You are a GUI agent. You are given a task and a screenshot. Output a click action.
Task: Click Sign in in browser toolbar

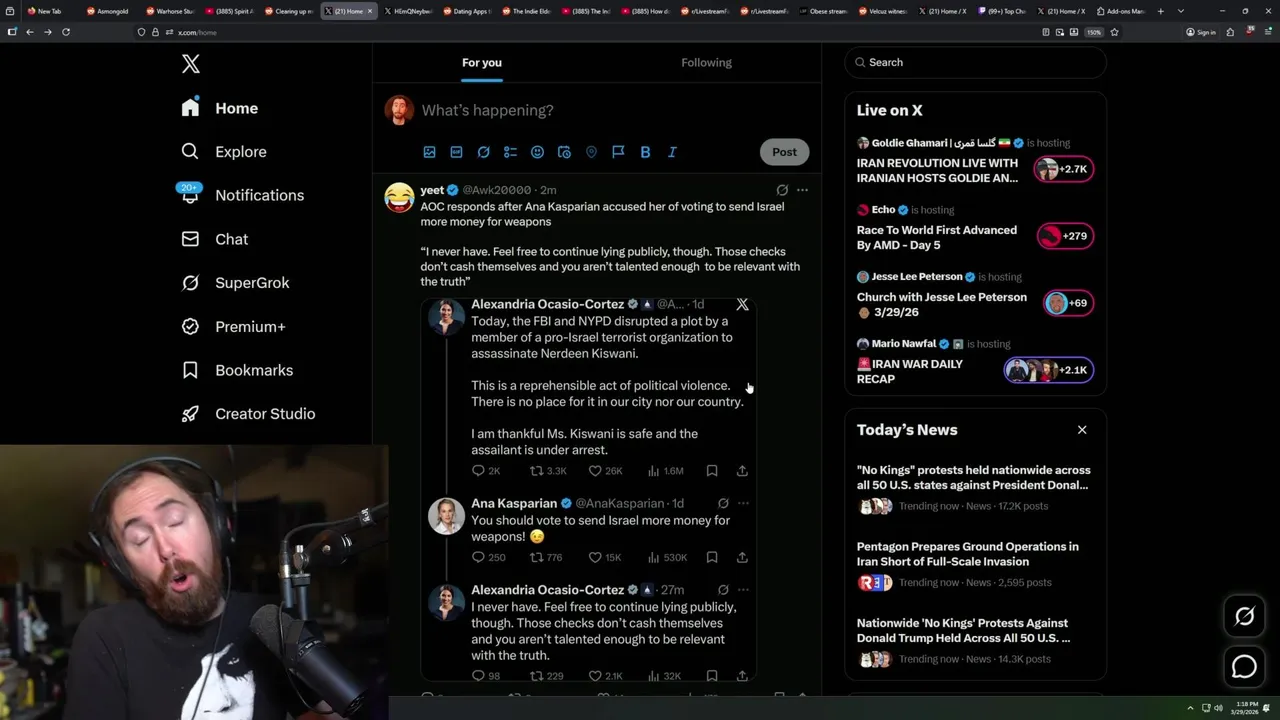pos(1201,32)
